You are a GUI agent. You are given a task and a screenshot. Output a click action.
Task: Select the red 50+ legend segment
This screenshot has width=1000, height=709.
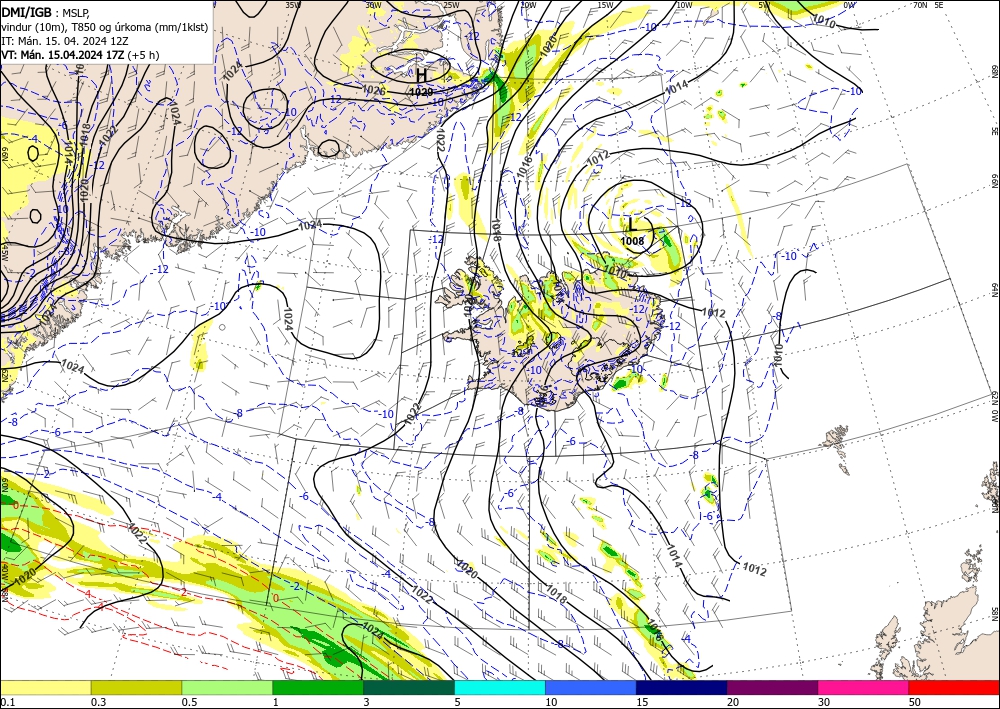954,687
